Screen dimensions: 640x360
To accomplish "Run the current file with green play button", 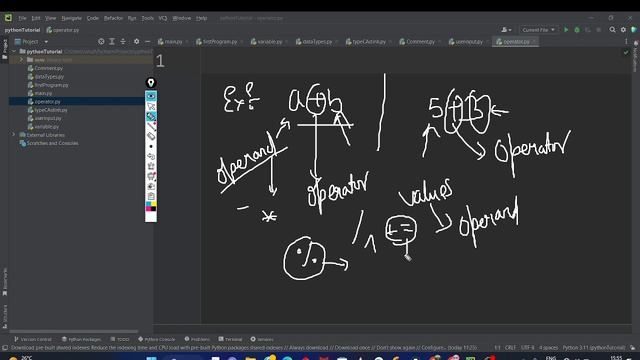I will click(x=566, y=30).
